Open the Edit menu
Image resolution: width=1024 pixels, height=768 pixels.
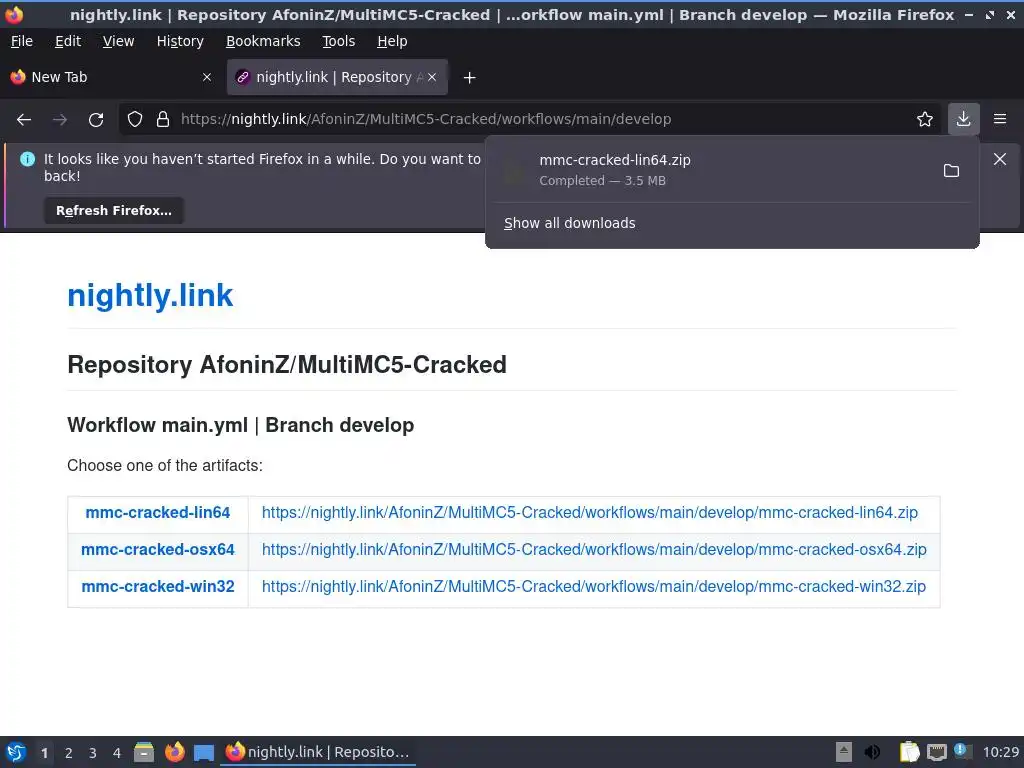[x=68, y=41]
